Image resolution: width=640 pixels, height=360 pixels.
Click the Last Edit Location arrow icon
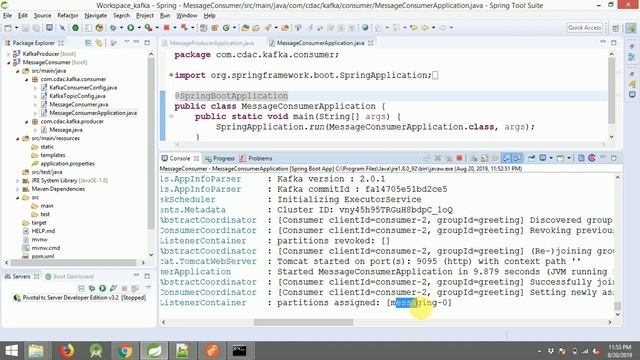coord(414,28)
